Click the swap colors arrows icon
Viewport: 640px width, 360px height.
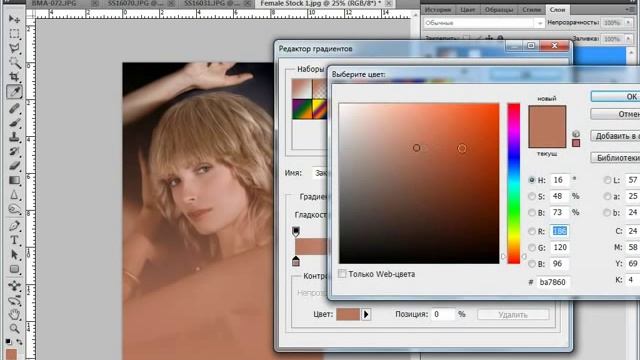click(x=20, y=341)
